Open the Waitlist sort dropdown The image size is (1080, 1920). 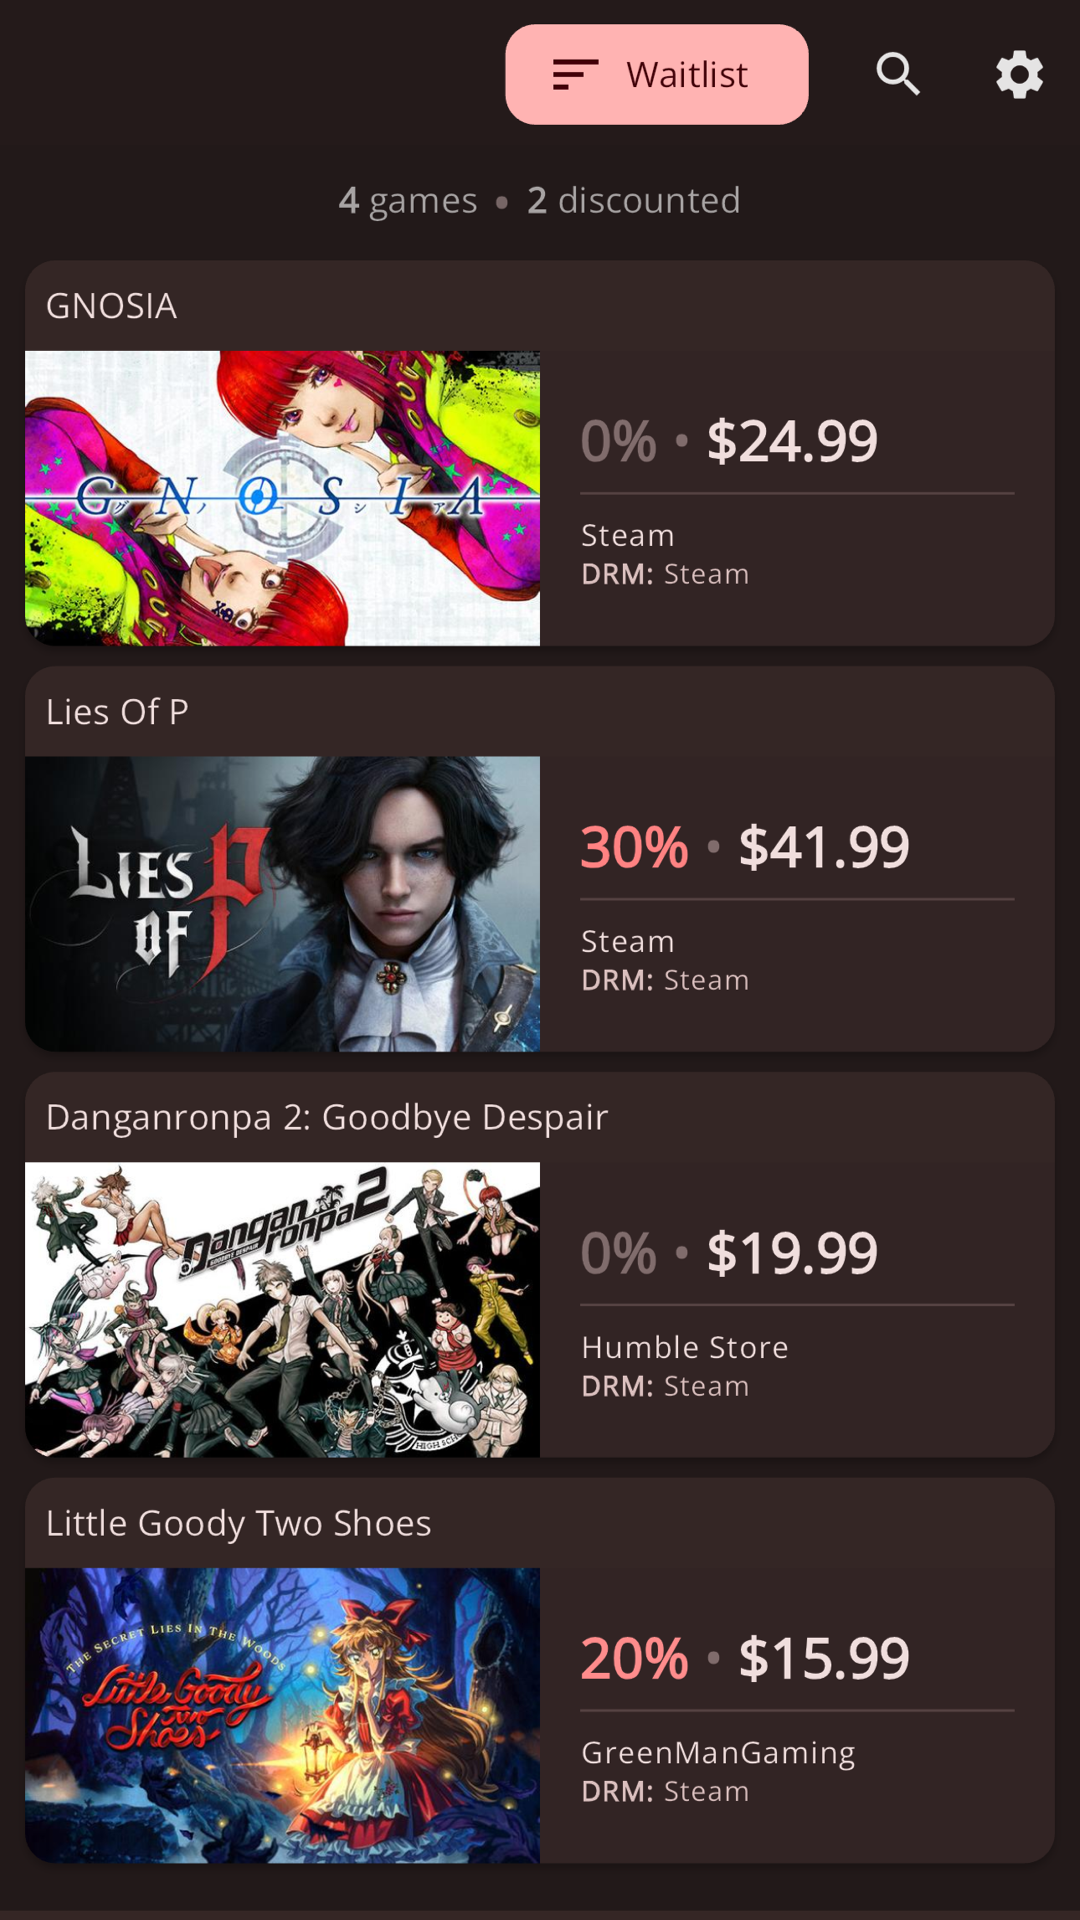[x=657, y=75]
